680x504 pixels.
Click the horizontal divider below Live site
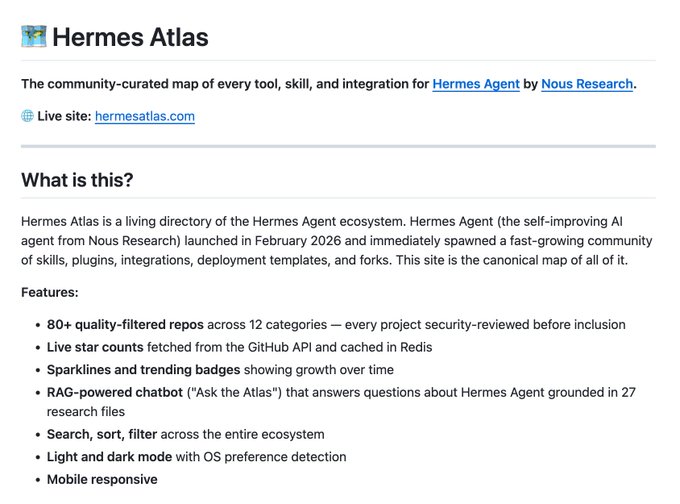click(x=338, y=147)
